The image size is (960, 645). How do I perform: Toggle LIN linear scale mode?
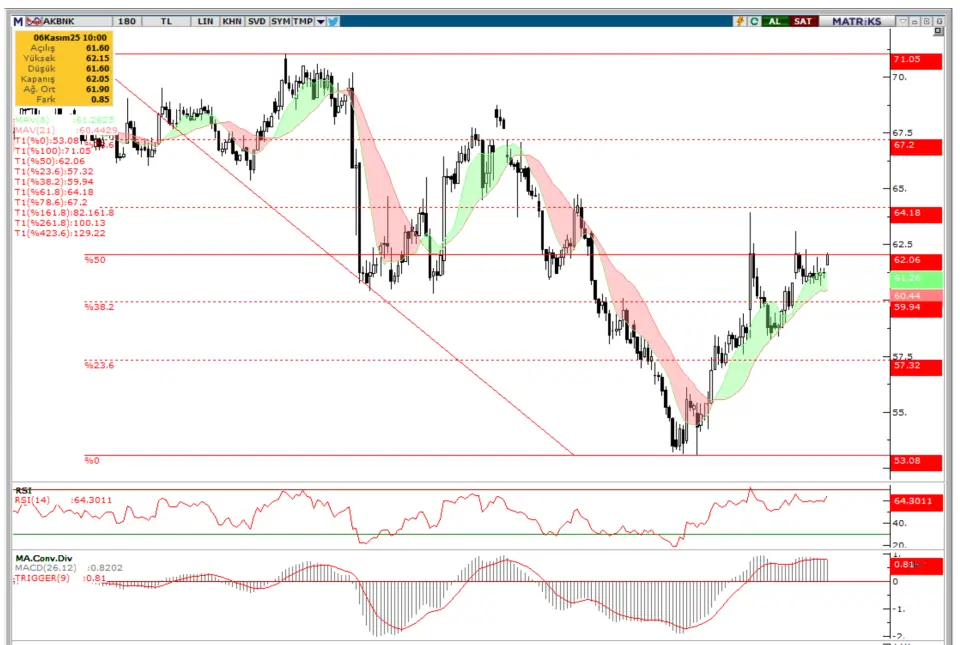coord(205,21)
